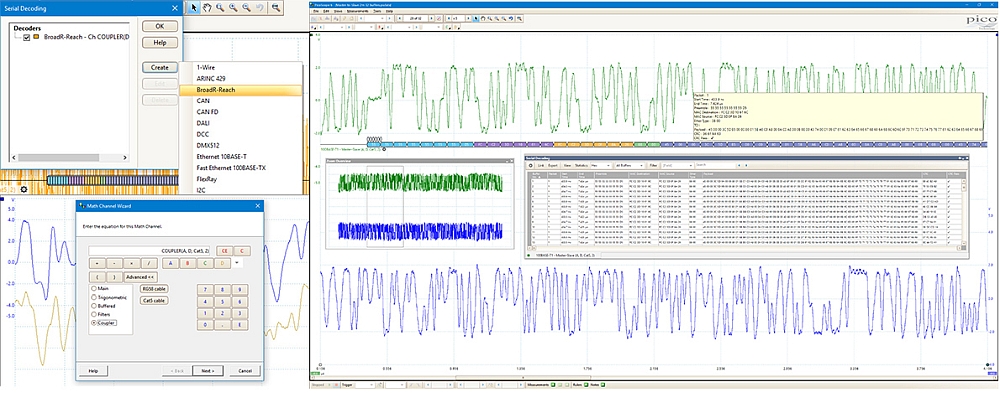
Task: Open decoder settings gear icon below Serial Decoding
Action: [x=24, y=189]
